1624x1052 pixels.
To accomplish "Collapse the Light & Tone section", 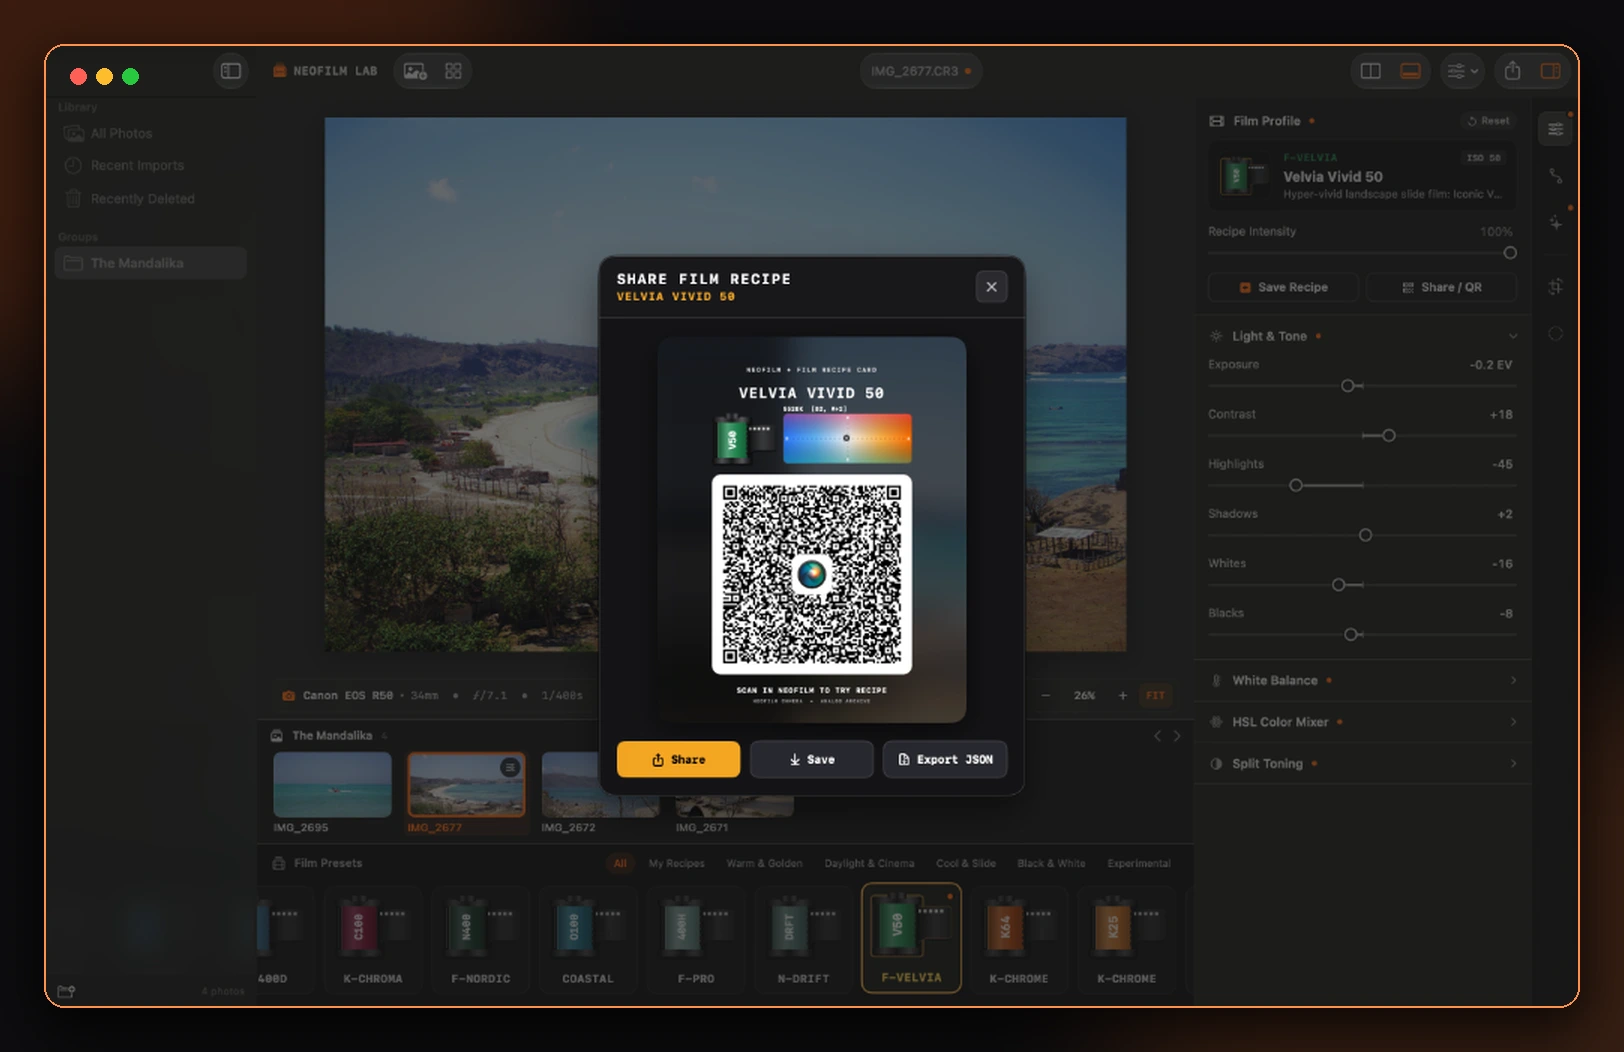I will coord(1513,336).
